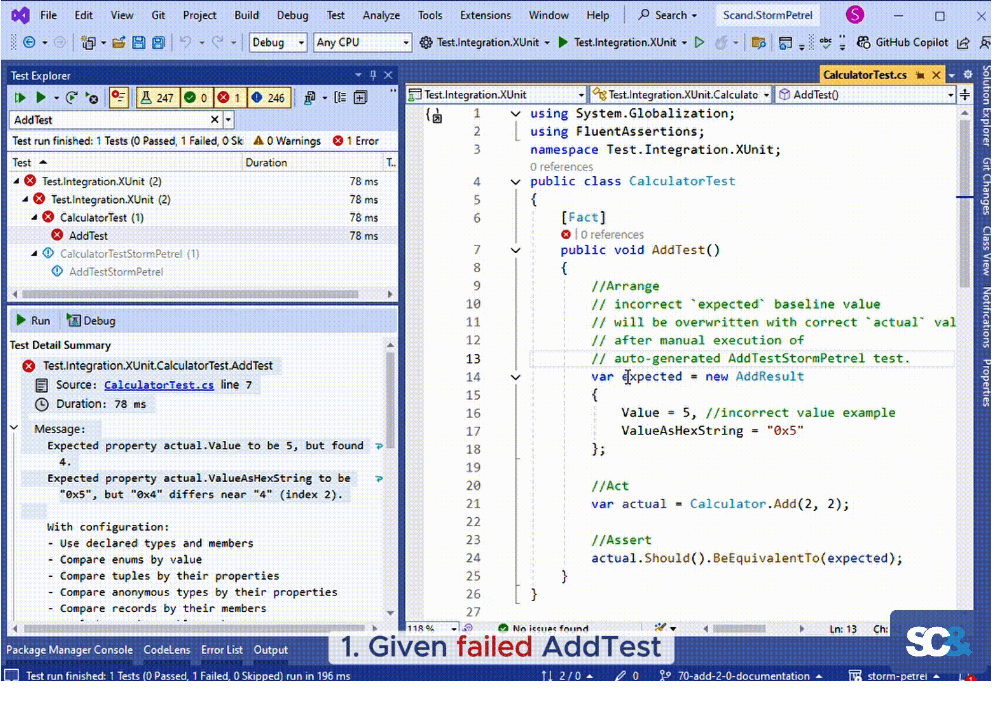Toggle not run tests filter showing 246
This screenshot has height=705, width=995.
268,98
